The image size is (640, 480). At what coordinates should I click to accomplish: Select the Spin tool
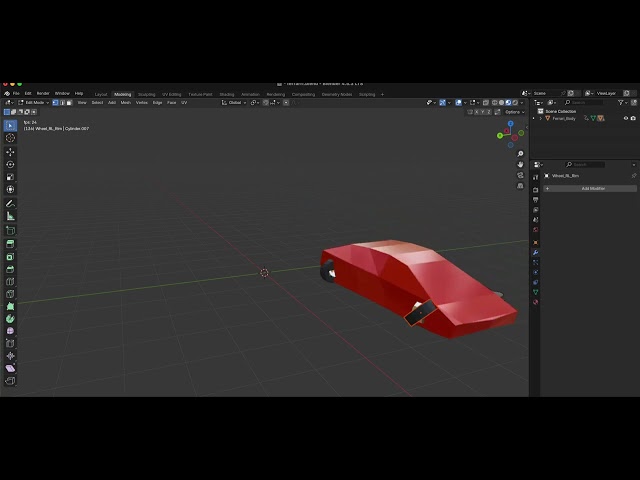[x=10, y=319]
